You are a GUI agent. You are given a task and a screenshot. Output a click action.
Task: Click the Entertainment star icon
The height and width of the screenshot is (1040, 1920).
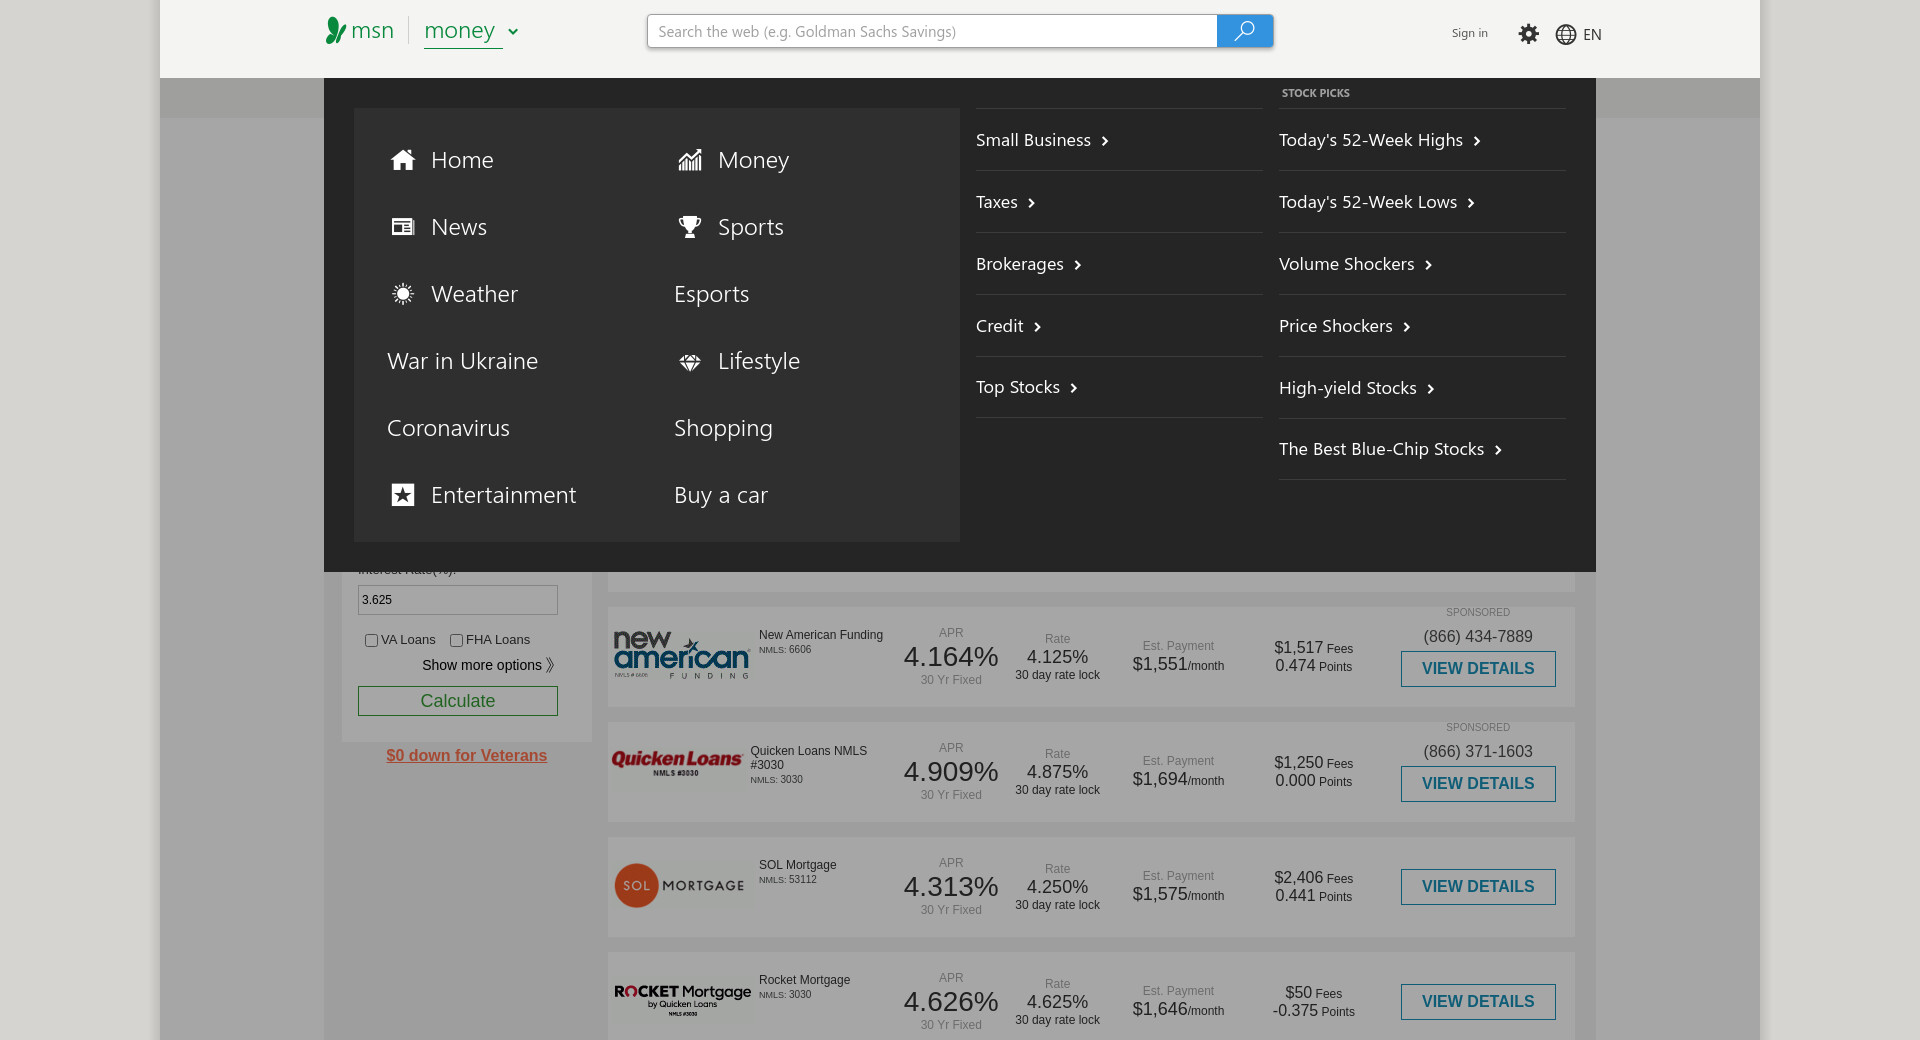[x=403, y=495]
